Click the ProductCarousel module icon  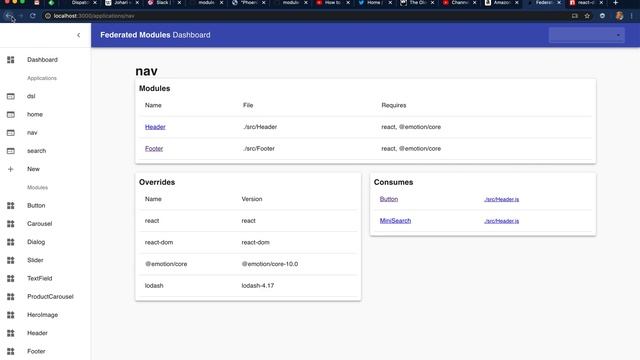tap(11, 297)
